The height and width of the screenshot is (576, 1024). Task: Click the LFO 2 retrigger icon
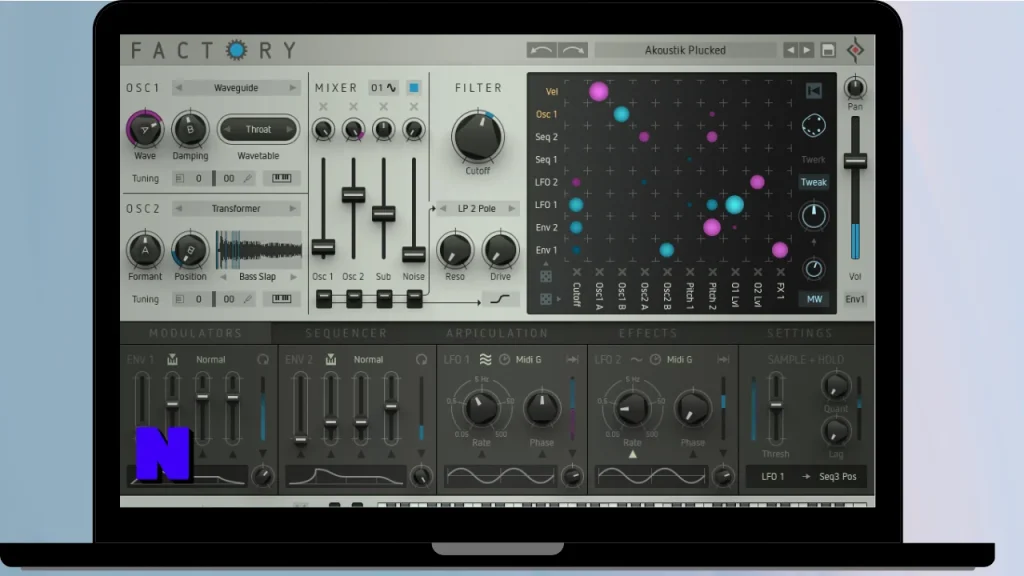coord(724,359)
